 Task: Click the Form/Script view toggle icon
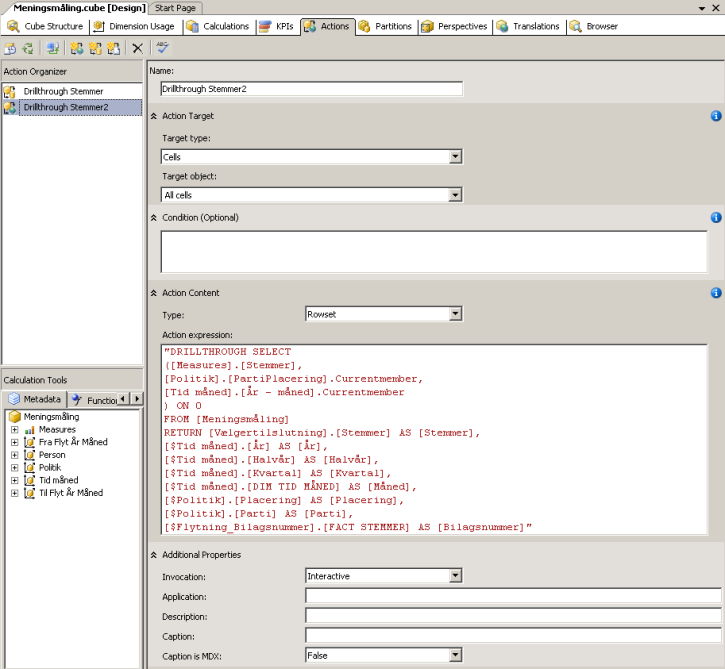(53, 48)
